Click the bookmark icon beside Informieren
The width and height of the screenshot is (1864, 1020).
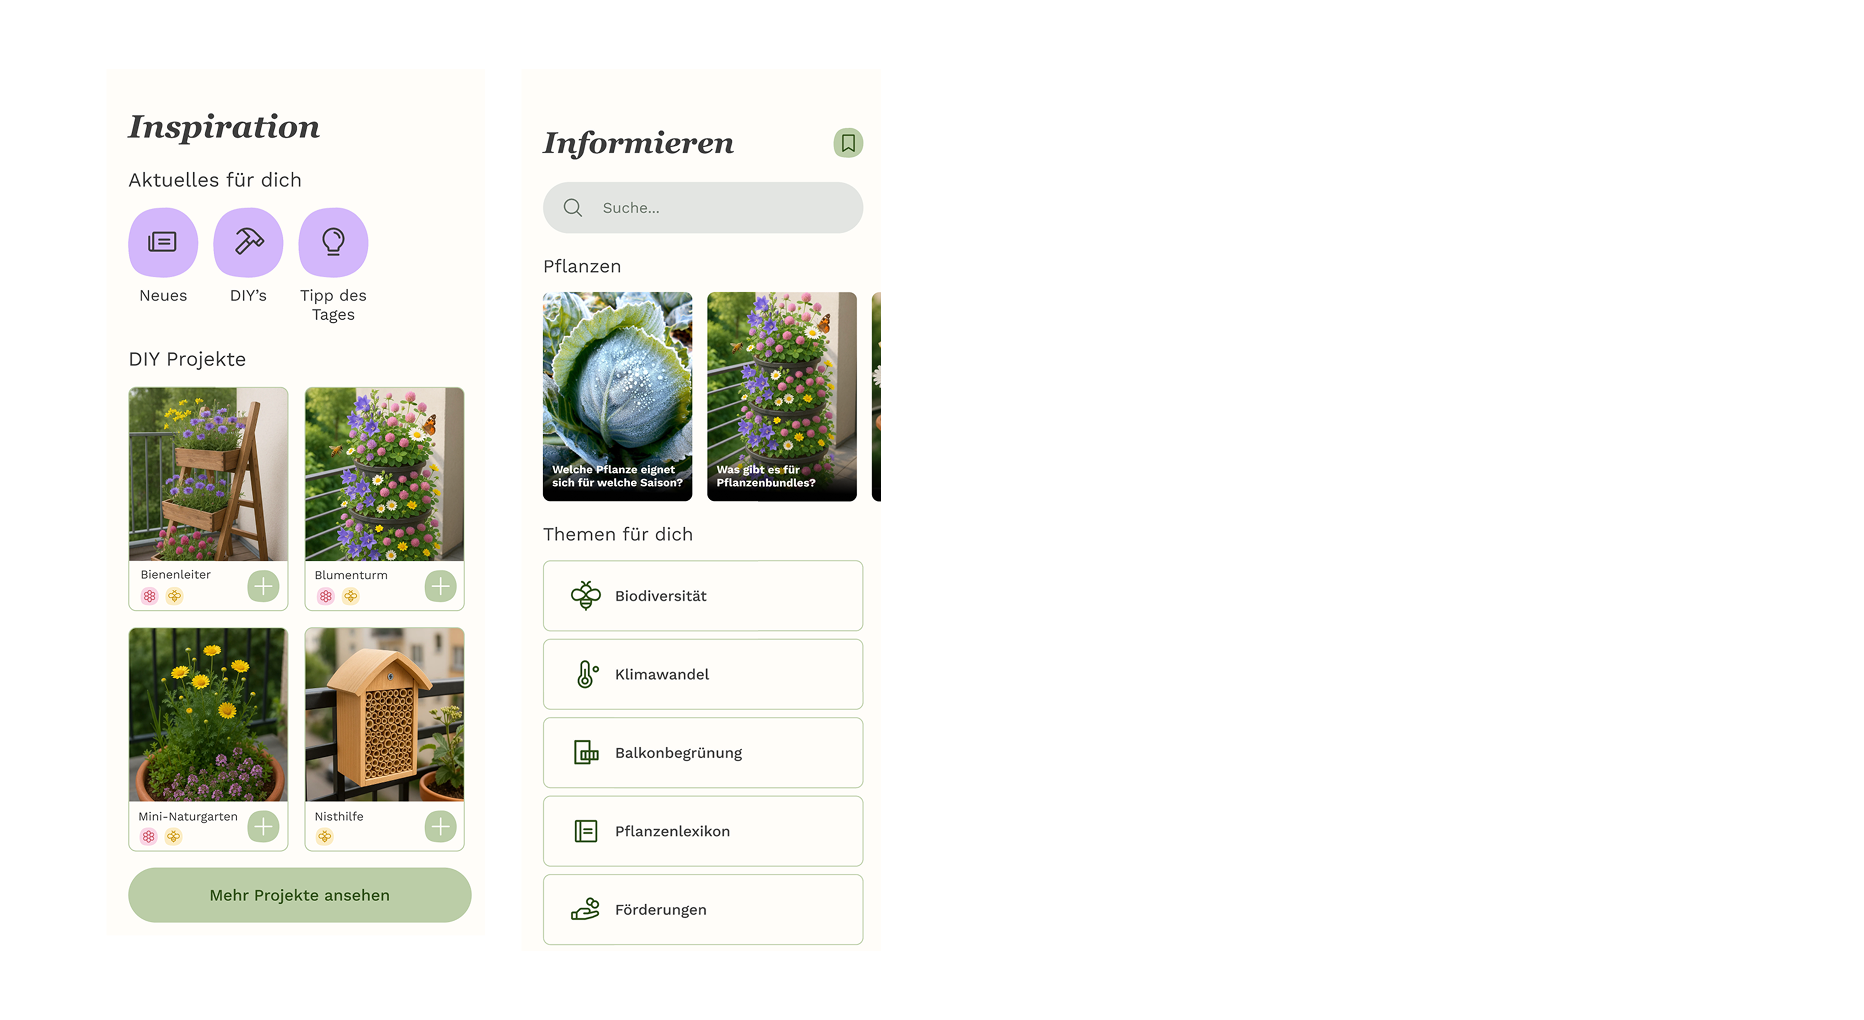click(848, 143)
